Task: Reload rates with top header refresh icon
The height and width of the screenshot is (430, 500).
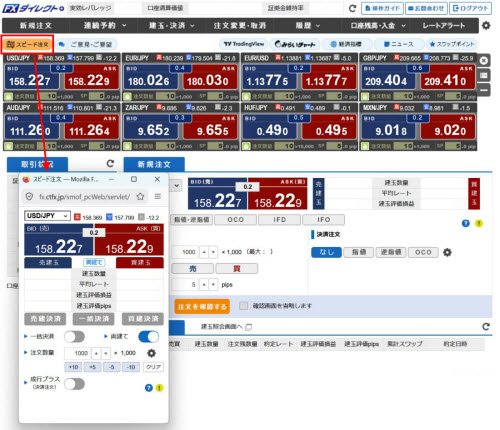Action: point(352,8)
